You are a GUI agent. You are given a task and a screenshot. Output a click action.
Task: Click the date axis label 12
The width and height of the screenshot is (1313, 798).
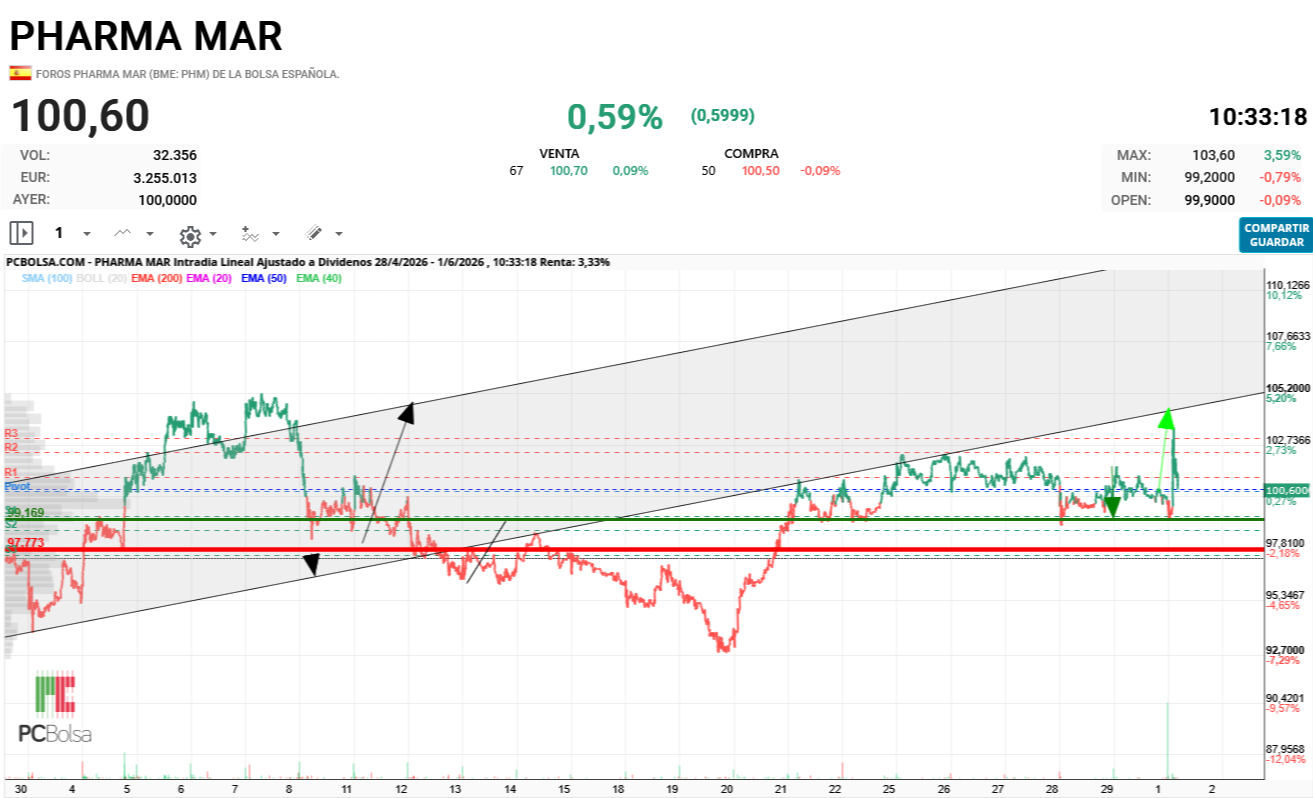click(x=401, y=788)
